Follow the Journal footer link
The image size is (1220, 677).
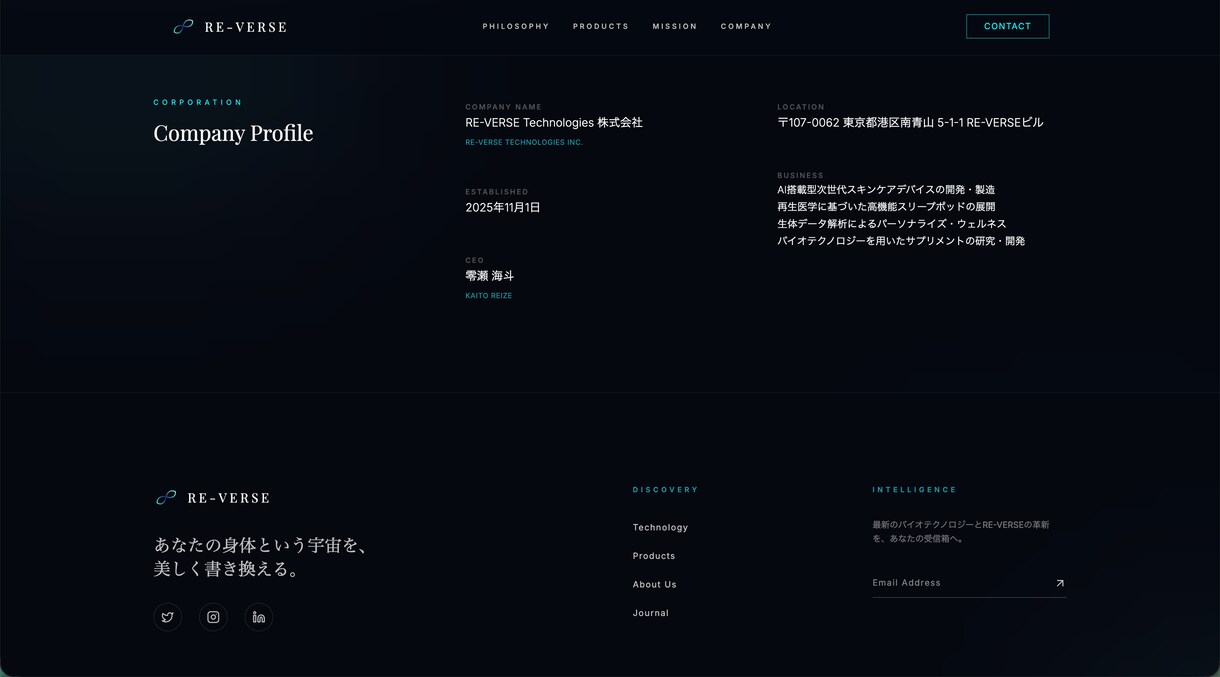pyautogui.click(x=651, y=613)
